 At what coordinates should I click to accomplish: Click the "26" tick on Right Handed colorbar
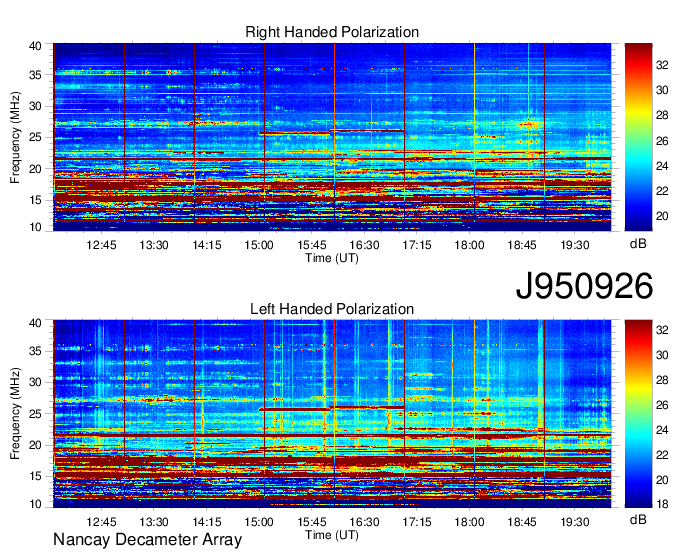[662, 141]
